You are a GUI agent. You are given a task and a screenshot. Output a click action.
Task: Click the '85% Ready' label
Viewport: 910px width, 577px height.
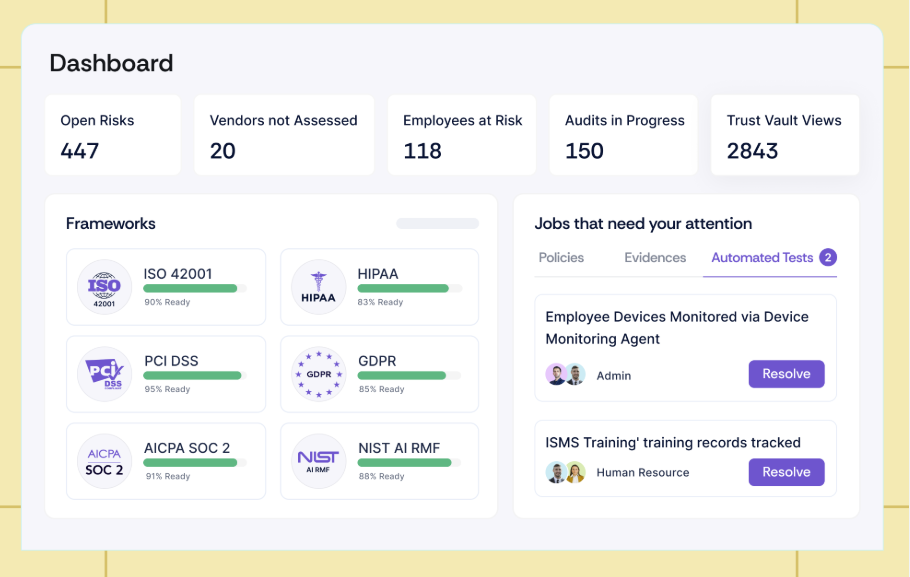coord(381,390)
